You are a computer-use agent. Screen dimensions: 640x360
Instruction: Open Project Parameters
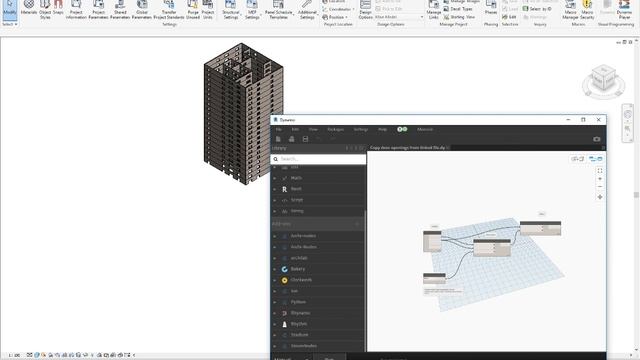[x=98, y=9]
